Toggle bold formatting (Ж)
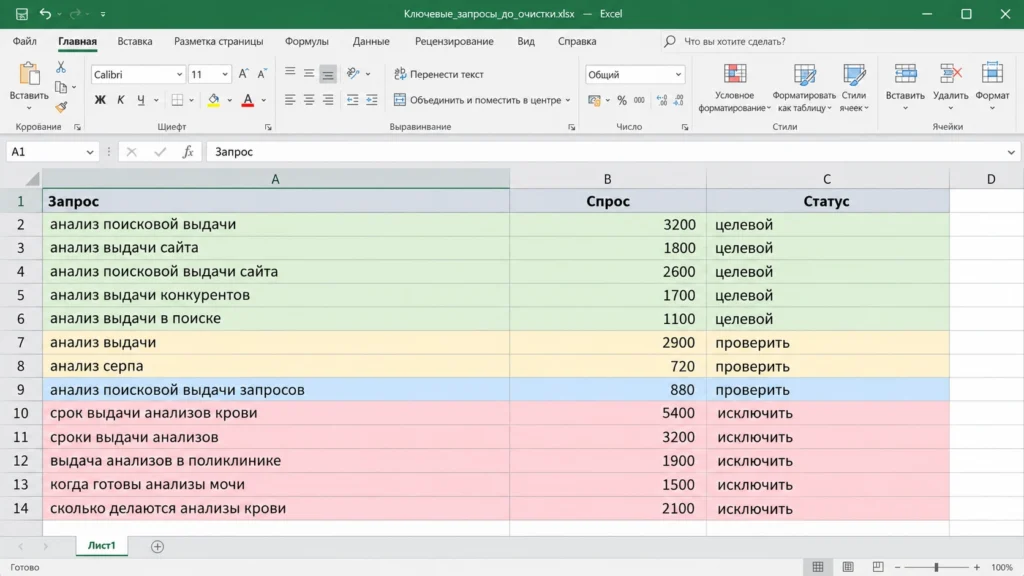Screen dimensions: 1024x576 [100, 100]
